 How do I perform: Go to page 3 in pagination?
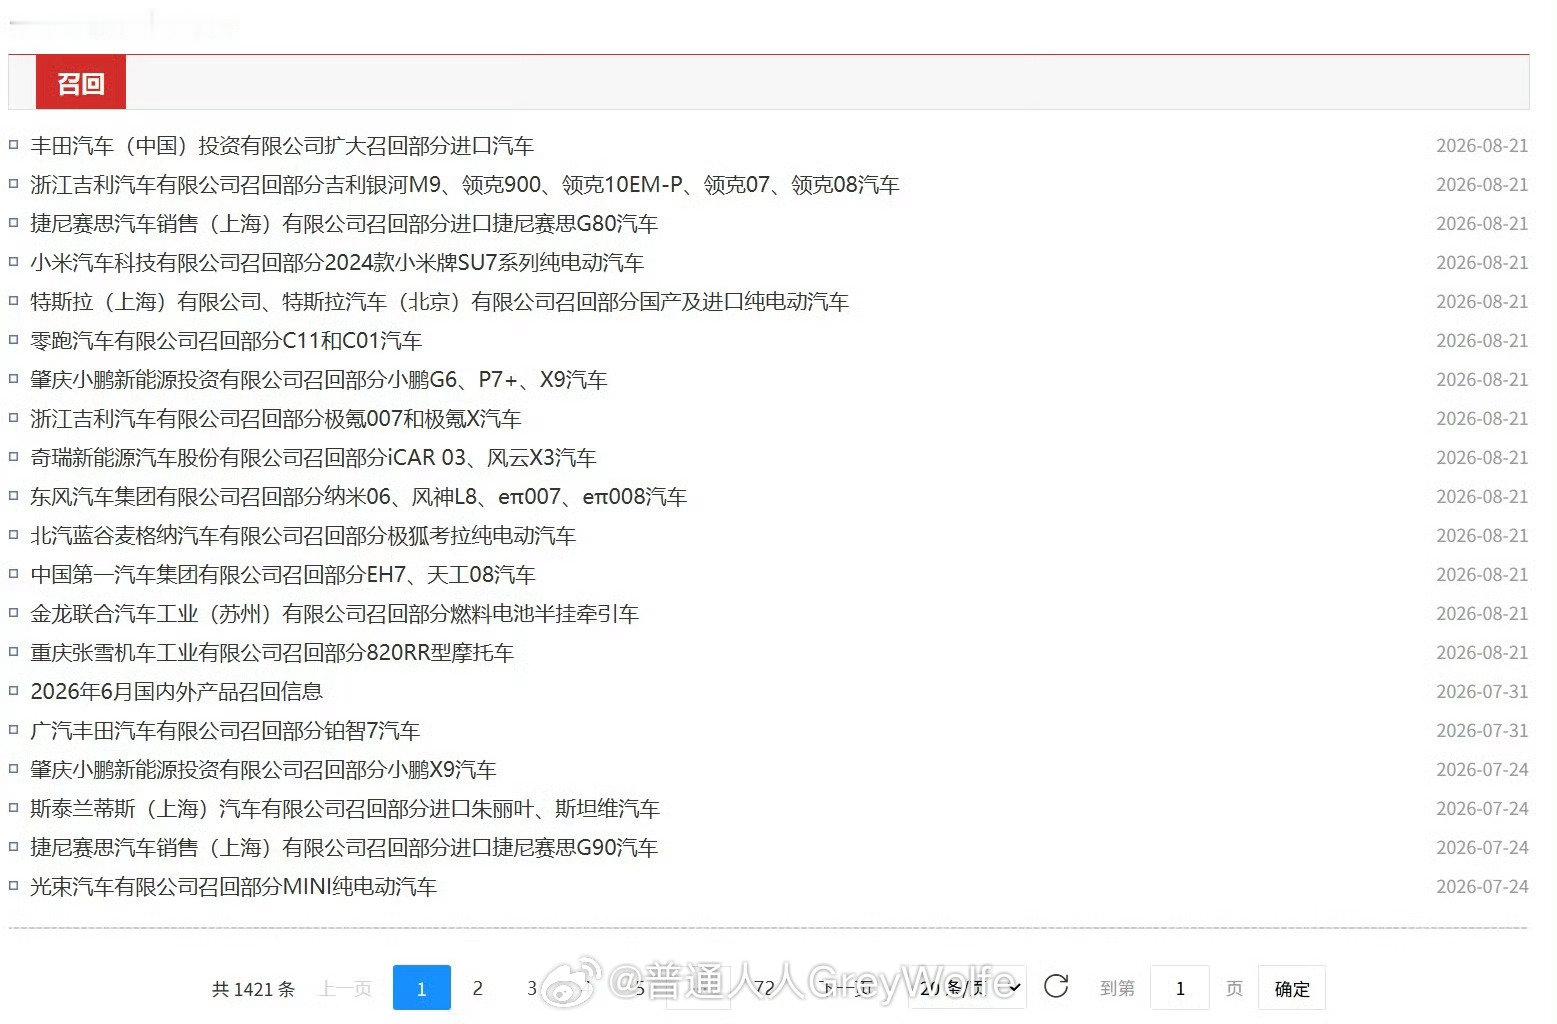[532, 988]
